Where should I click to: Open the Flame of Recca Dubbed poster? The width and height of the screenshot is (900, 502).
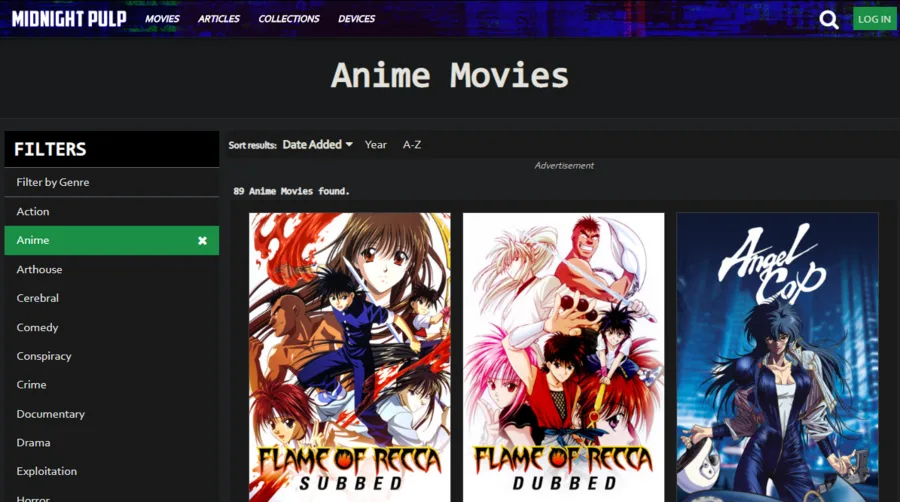point(564,357)
